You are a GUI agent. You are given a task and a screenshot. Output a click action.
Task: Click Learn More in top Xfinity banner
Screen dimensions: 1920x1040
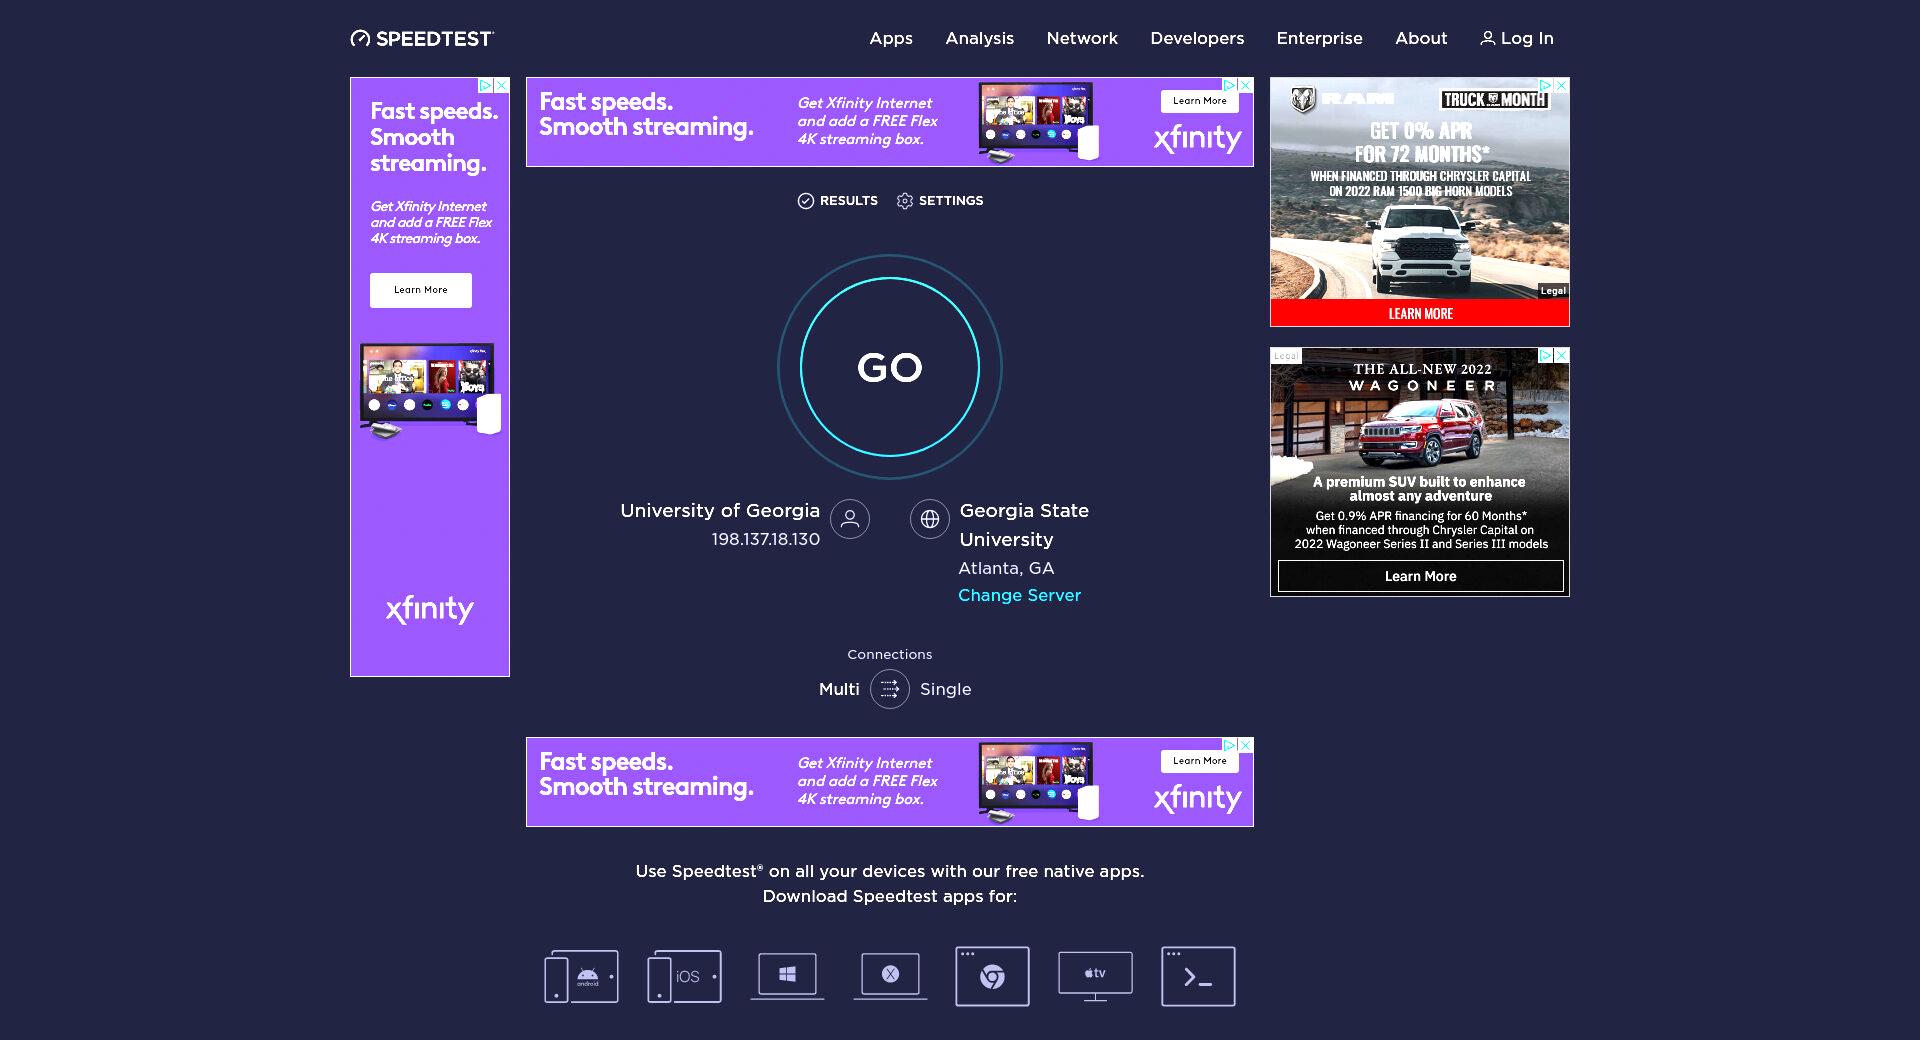[x=1199, y=101]
